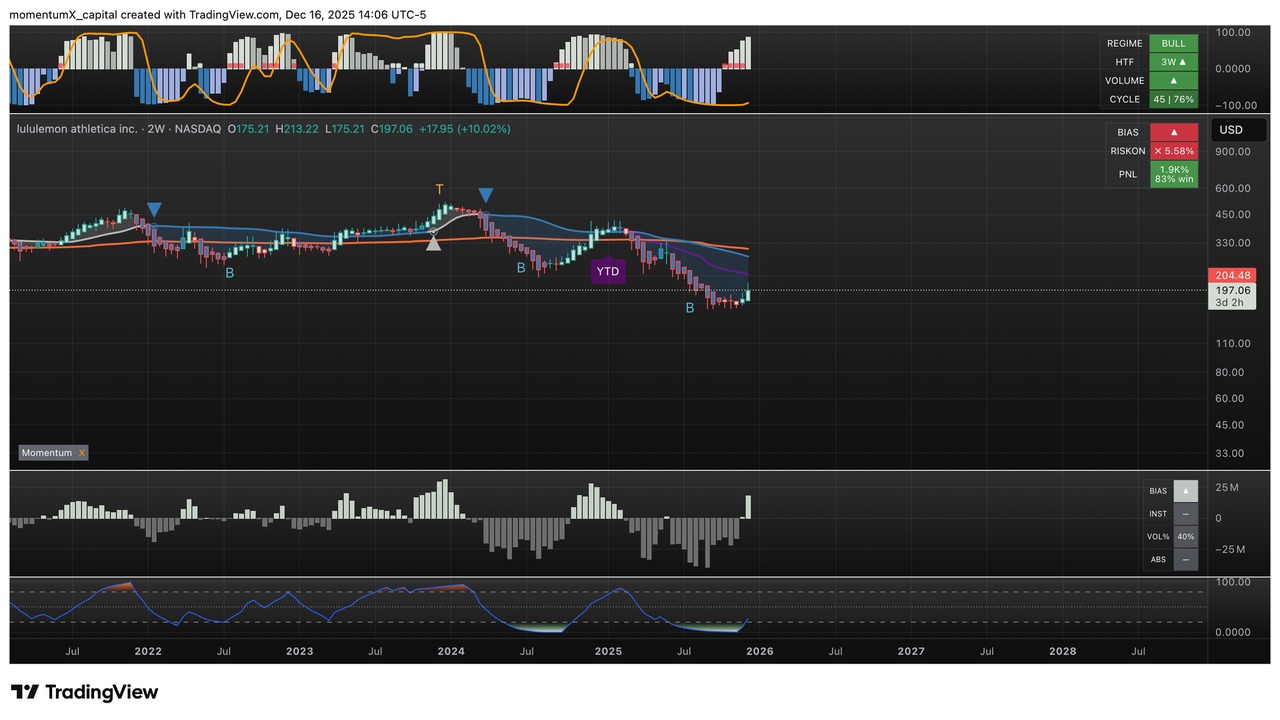
Task: Select the gray up-triangle signal before 2024
Action: [x=433, y=241]
